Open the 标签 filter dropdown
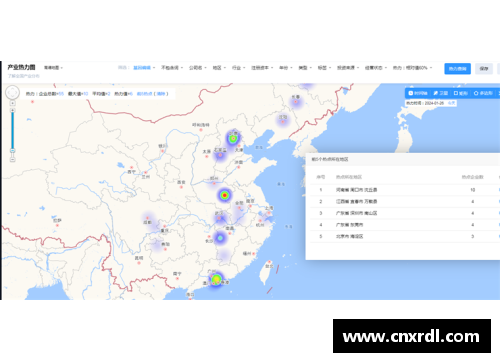500x362 pixels. (324, 68)
